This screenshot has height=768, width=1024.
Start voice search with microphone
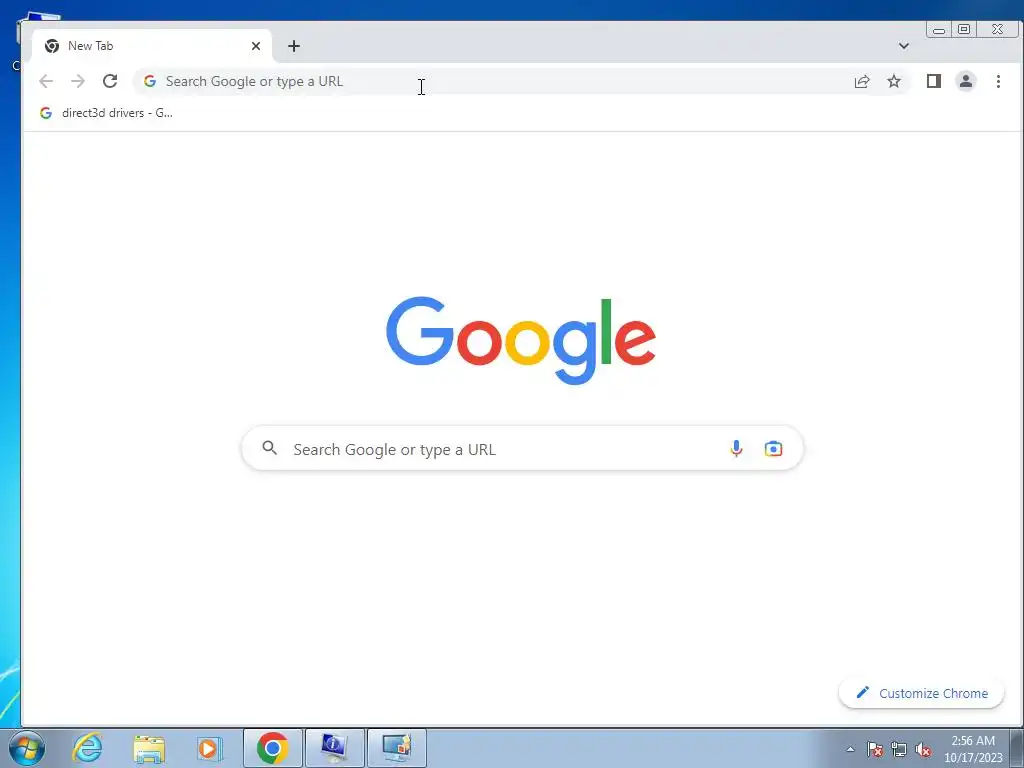(736, 449)
